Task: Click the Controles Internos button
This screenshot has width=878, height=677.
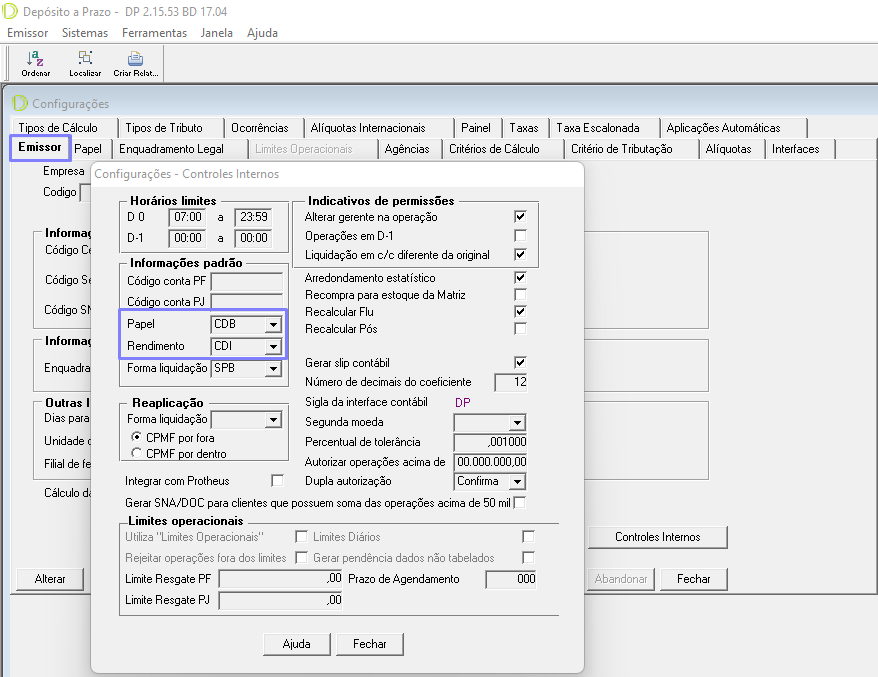Action: tap(657, 537)
